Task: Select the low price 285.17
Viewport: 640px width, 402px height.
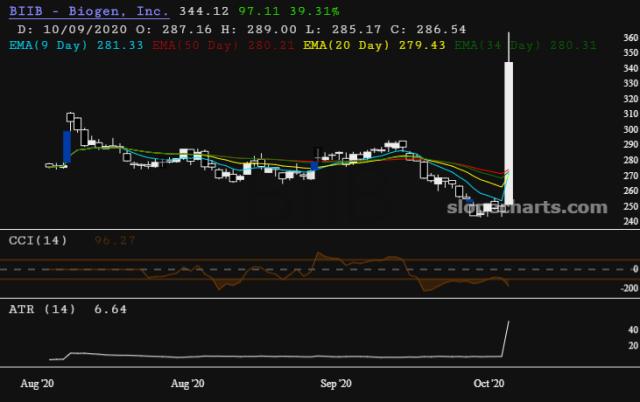Action: (x=356, y=29)
